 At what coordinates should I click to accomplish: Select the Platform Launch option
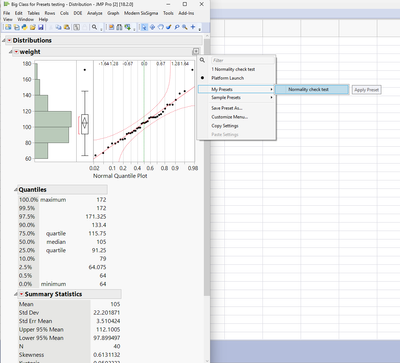228,78
